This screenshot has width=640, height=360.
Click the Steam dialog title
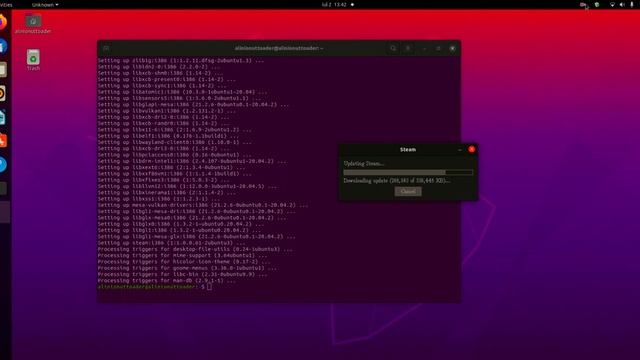click(408, 149)
